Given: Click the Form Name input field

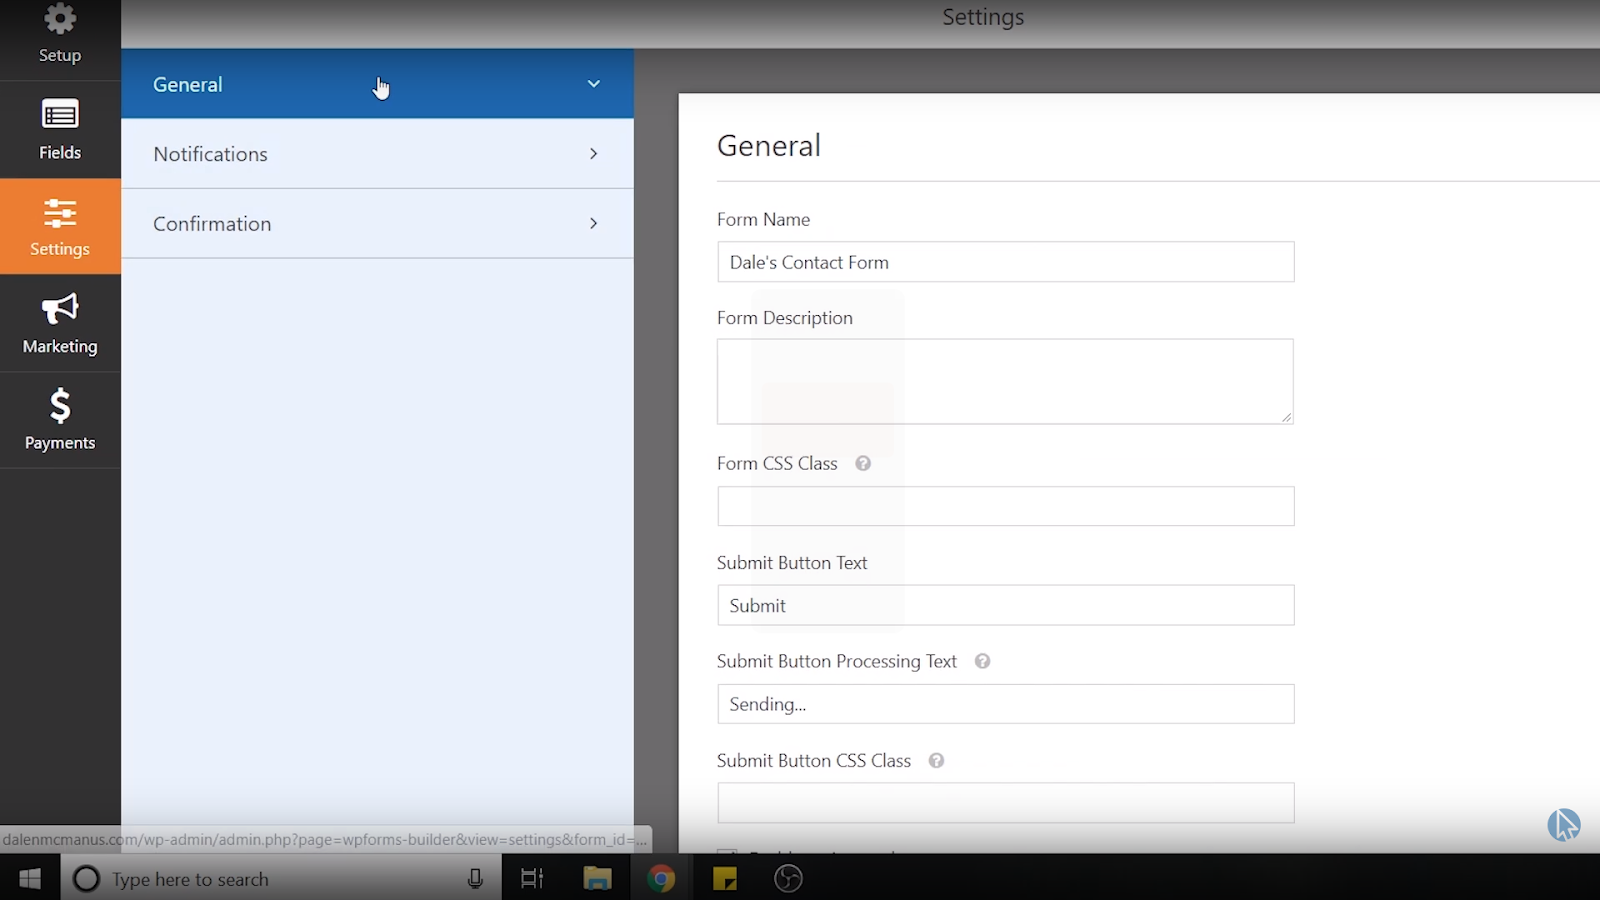Looking at the screenshot, I should click(x=1006, y=262).
